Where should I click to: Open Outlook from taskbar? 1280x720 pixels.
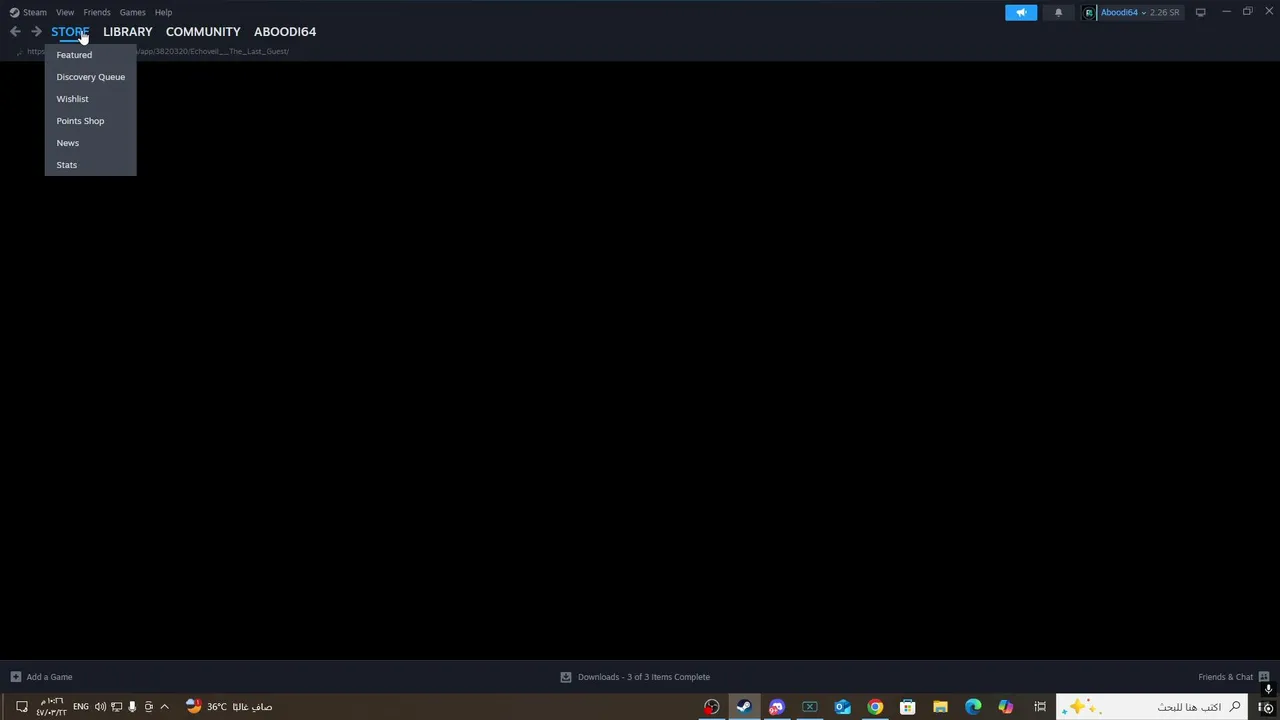842,707
